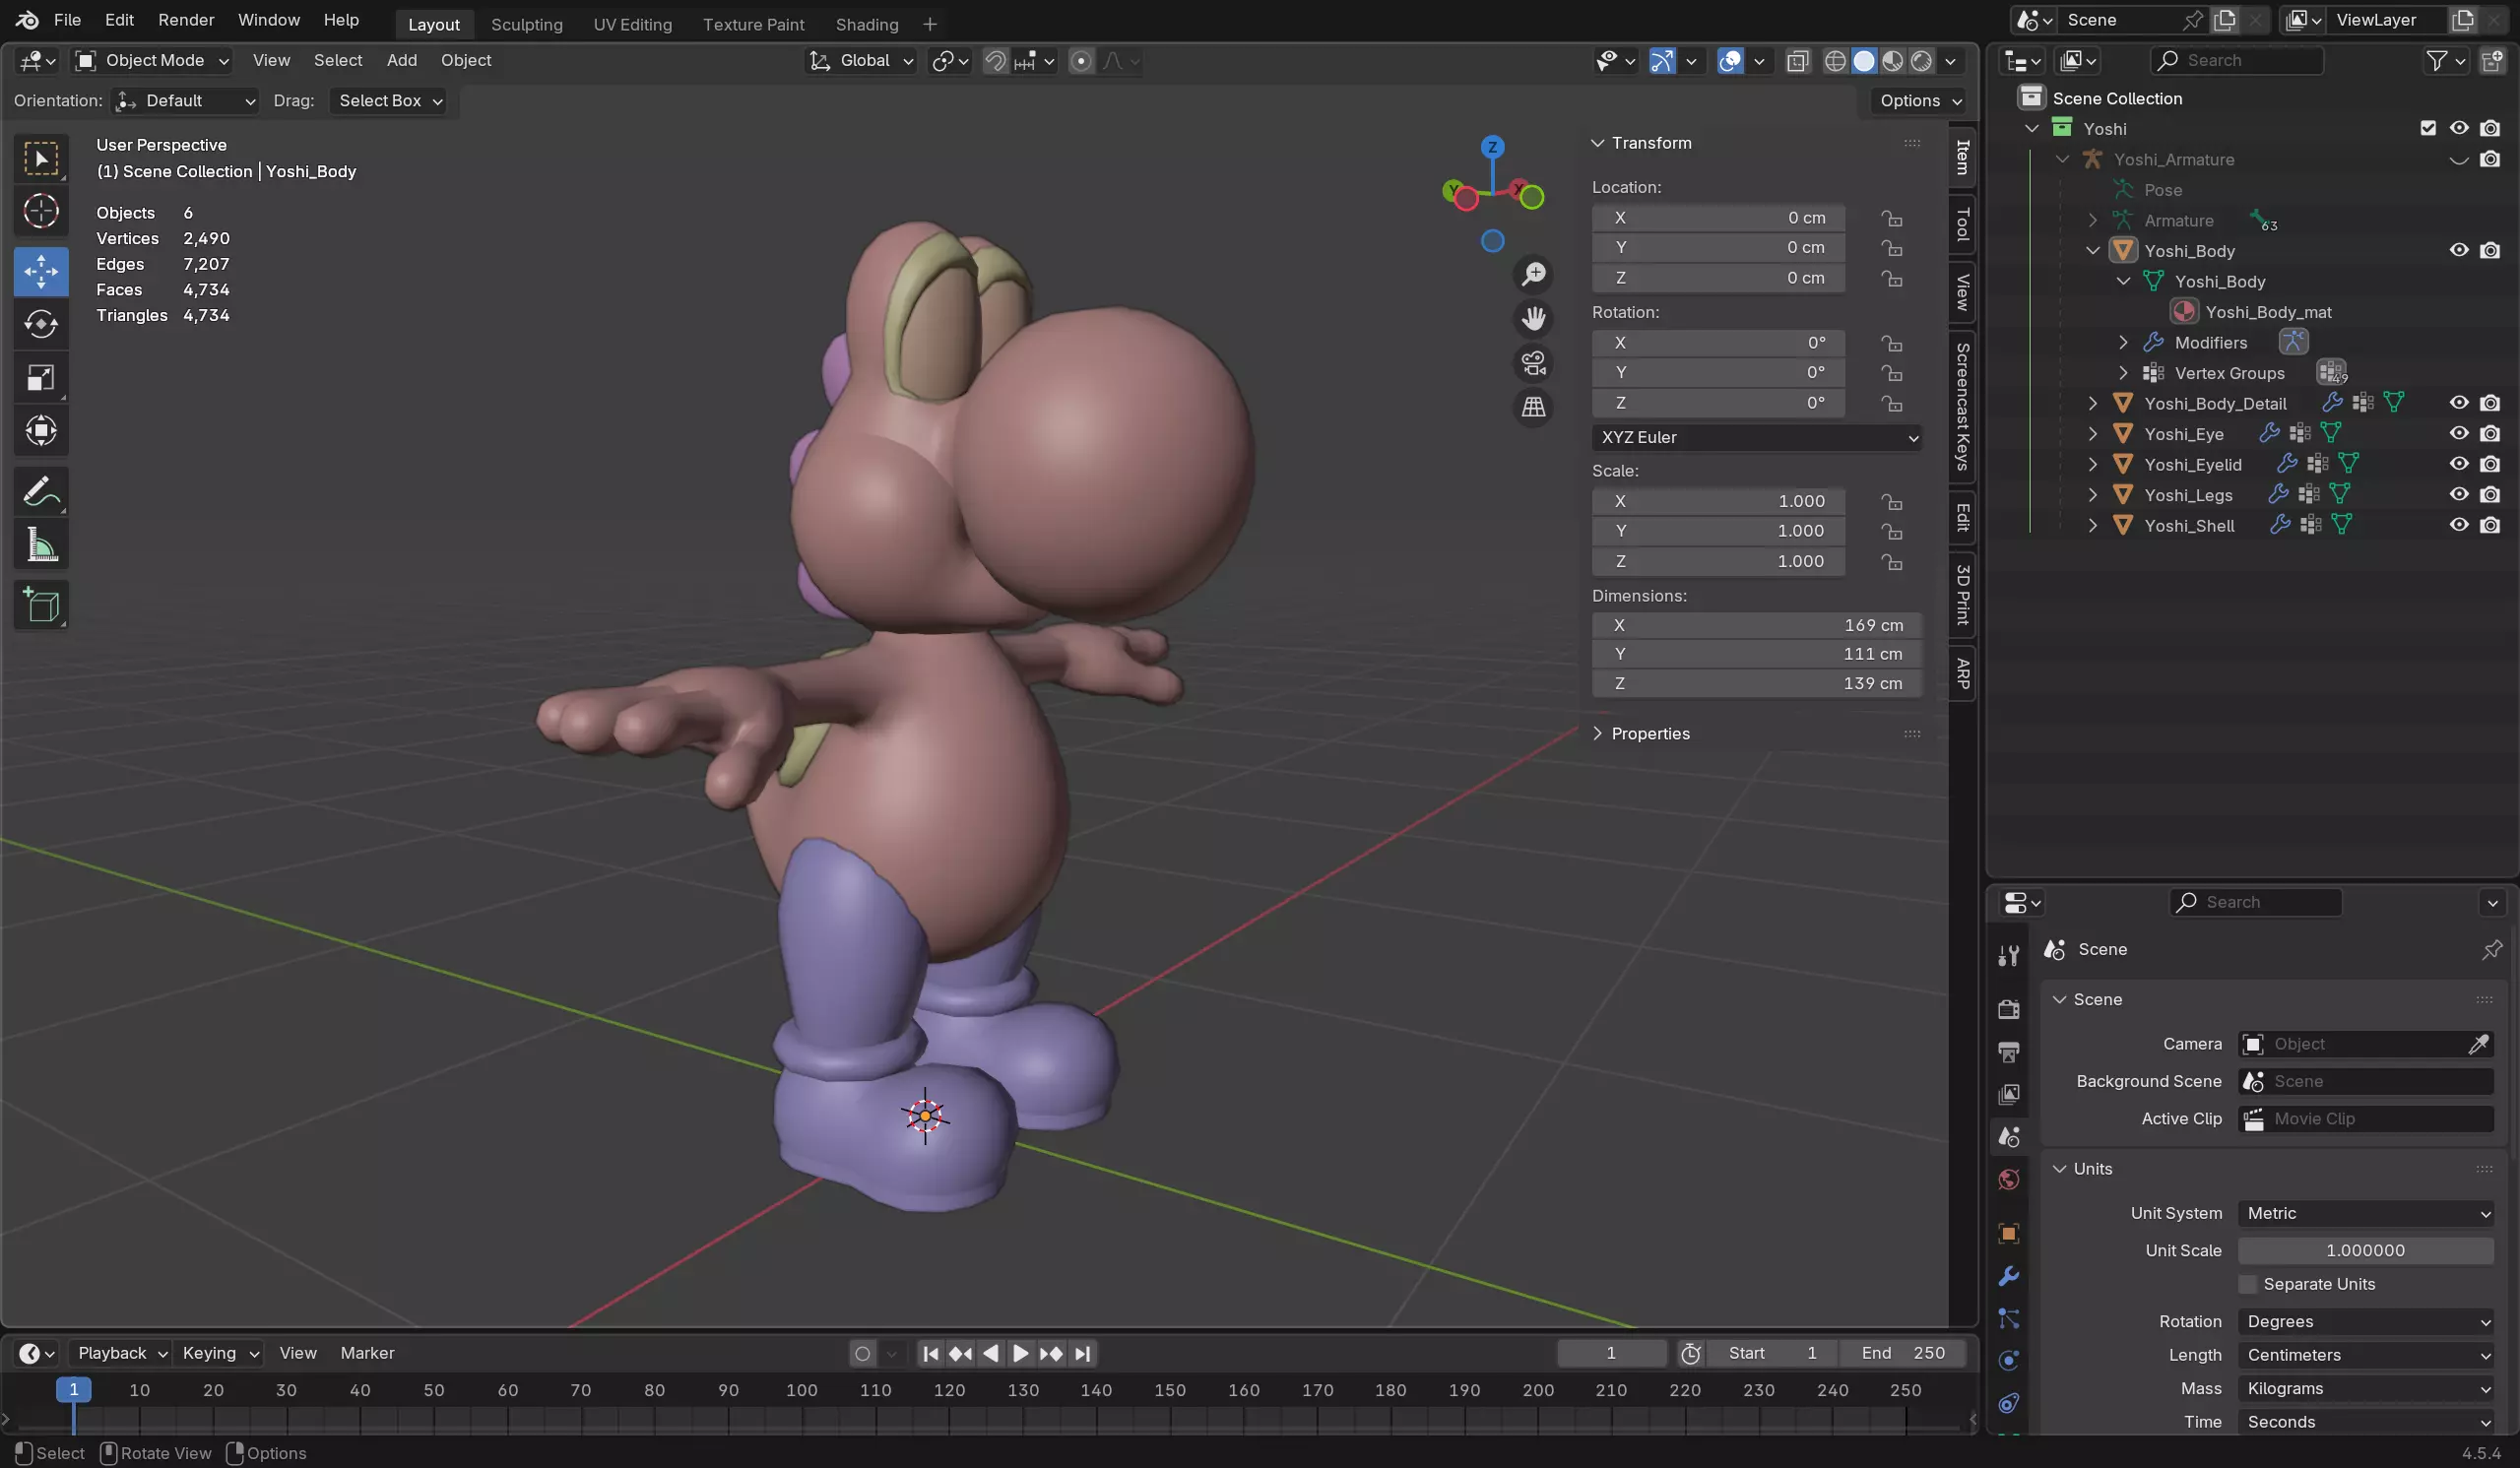Click the Unit Scale value field

(x=2365, y=1250)
